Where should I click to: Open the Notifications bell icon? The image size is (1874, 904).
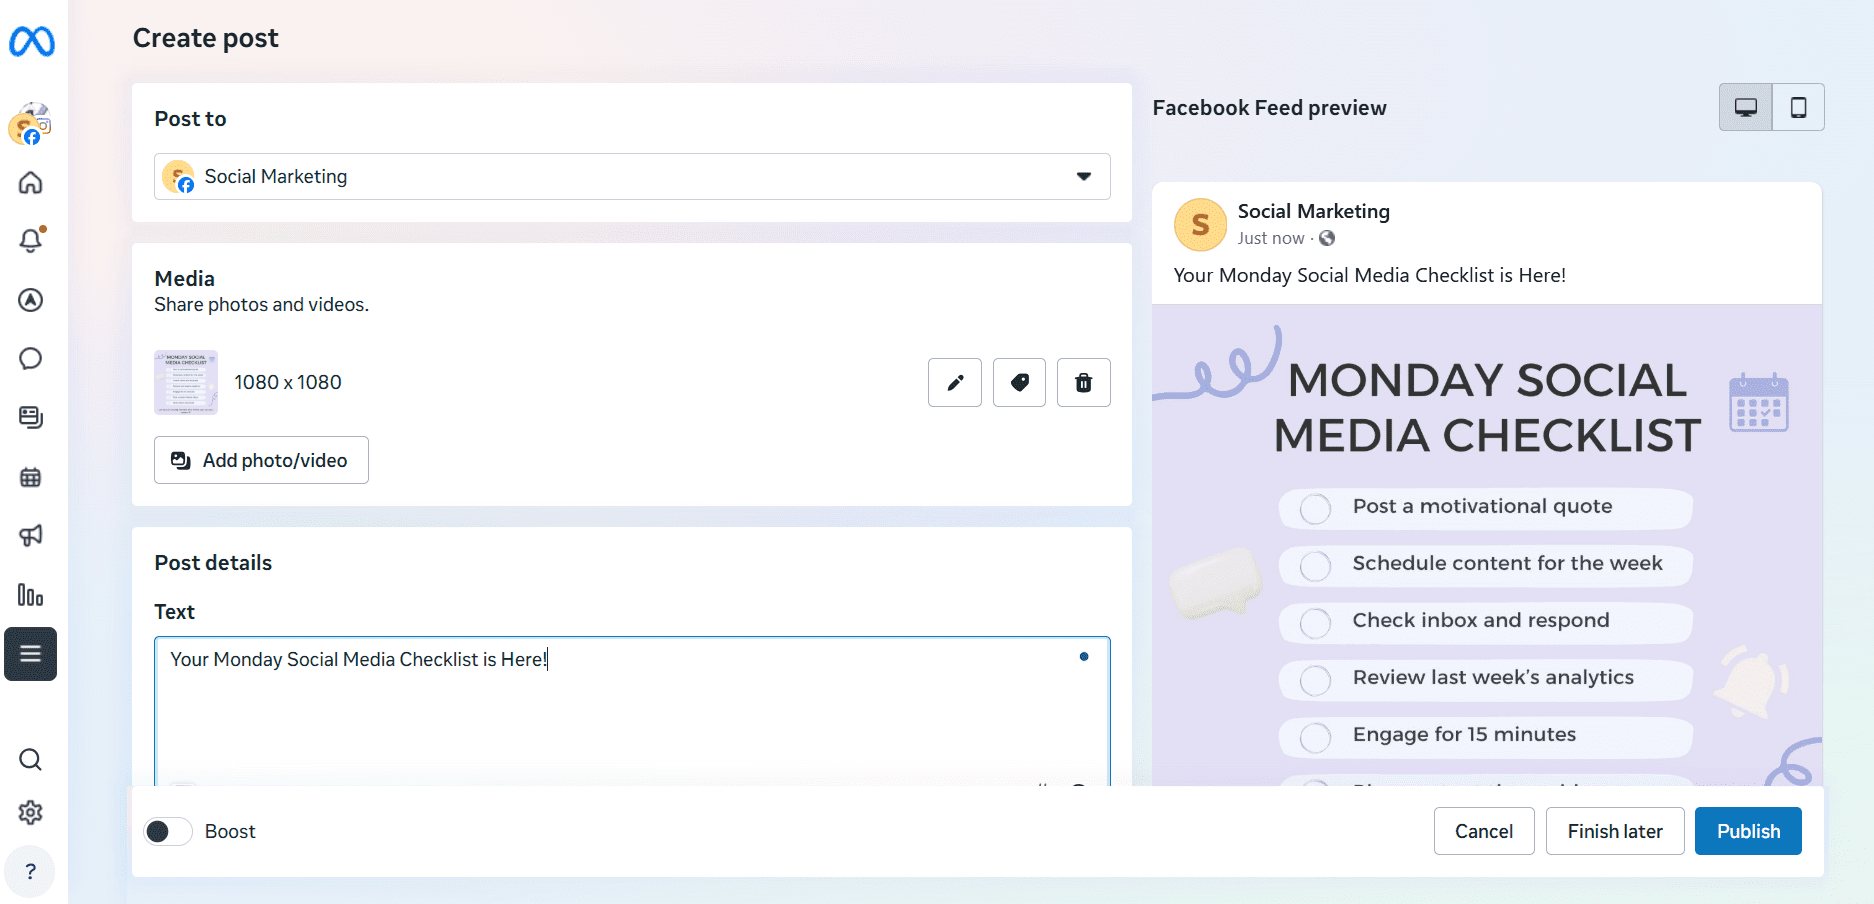30,240
